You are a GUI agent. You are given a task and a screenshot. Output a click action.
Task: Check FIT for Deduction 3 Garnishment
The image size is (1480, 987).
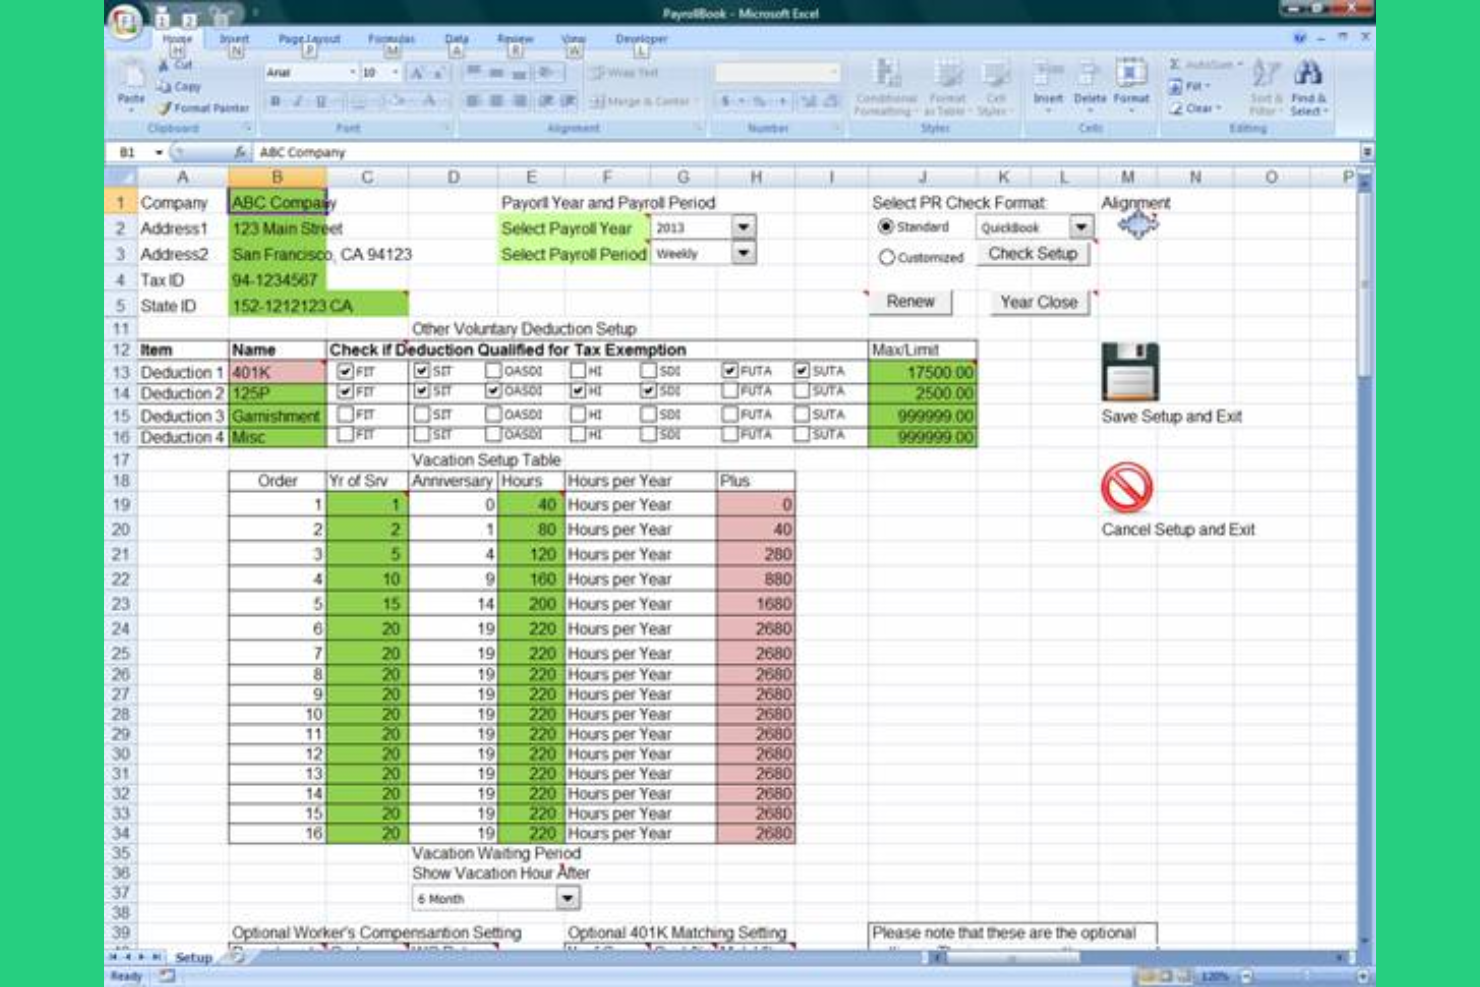pos(345,414)
